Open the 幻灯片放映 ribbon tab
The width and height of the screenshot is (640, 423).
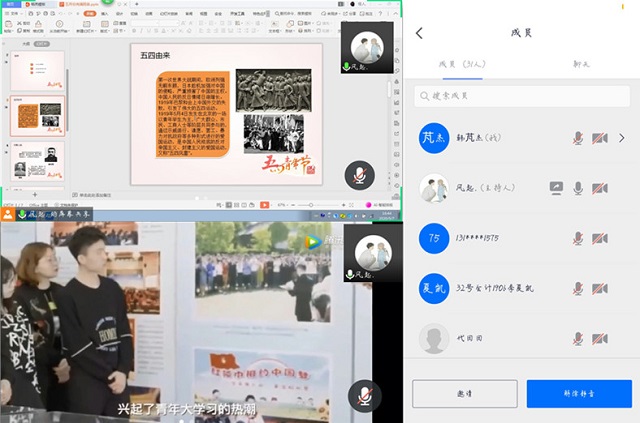pos(169,13)
